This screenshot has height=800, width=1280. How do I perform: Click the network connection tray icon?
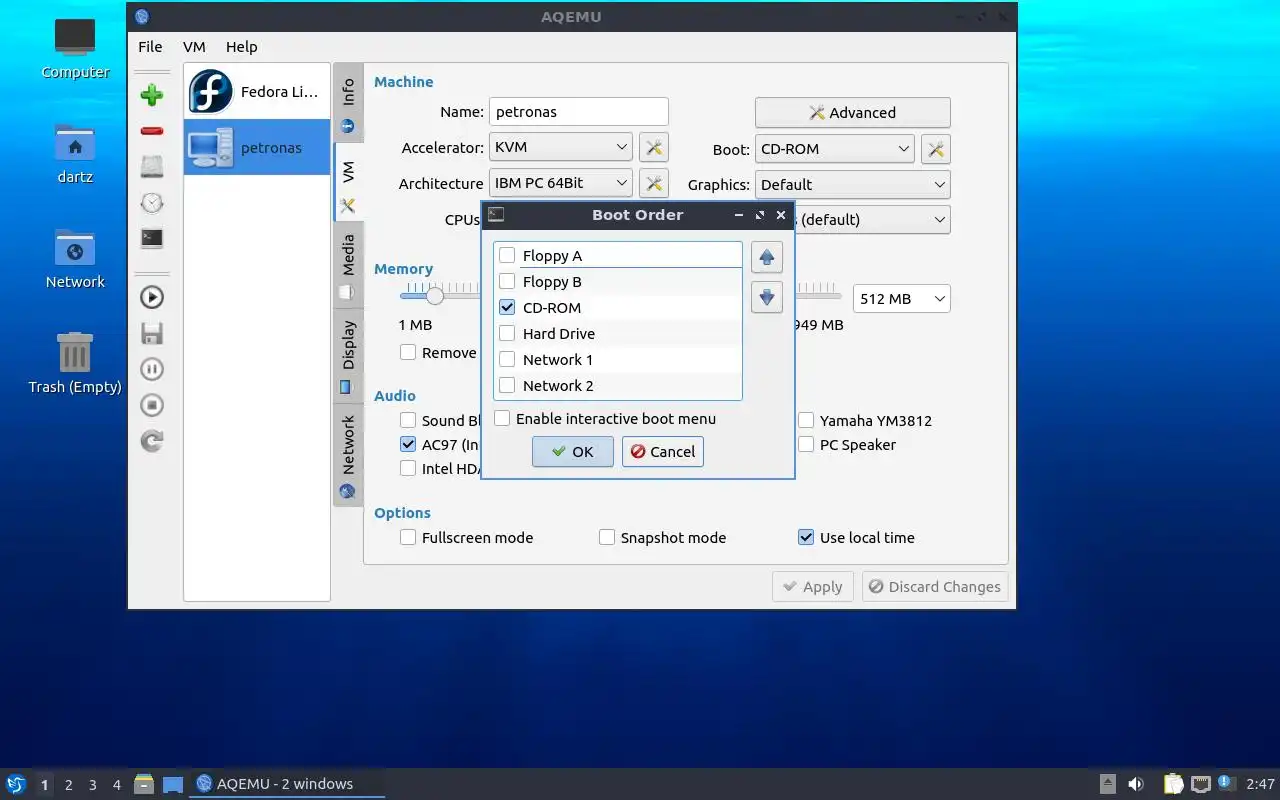pyautogui.click(x=1201, y=784)
